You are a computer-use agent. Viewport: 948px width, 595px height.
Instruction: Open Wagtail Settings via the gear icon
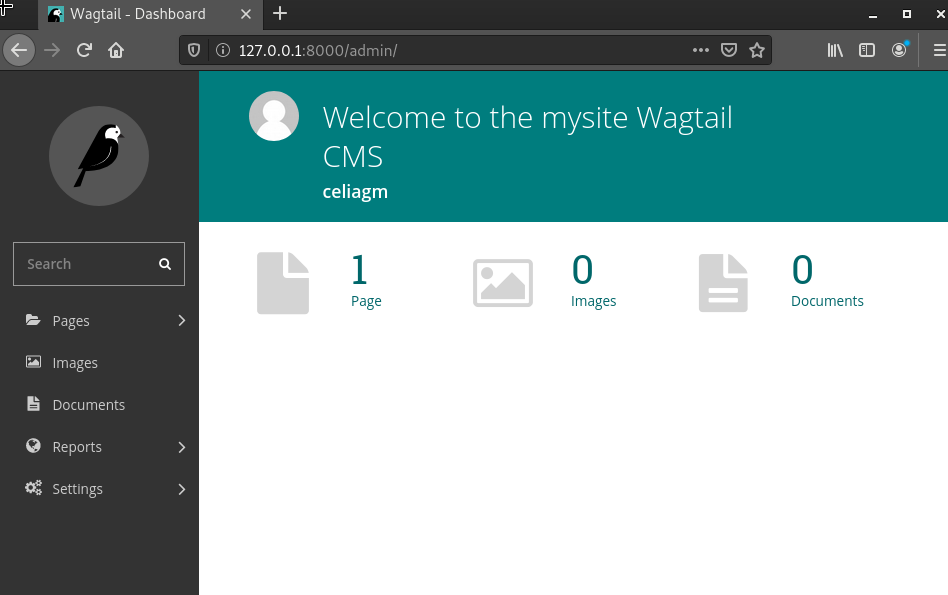click(x=31, y=488)
